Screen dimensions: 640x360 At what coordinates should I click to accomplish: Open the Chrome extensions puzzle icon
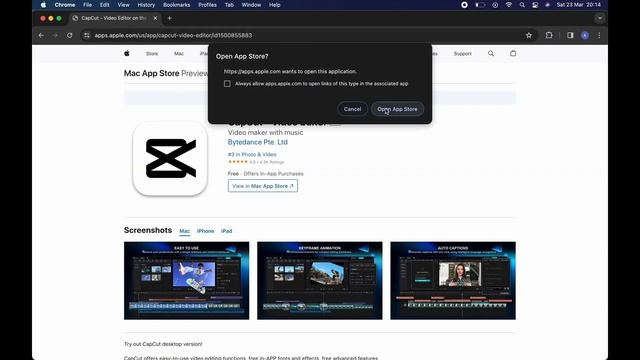(549, 36)
